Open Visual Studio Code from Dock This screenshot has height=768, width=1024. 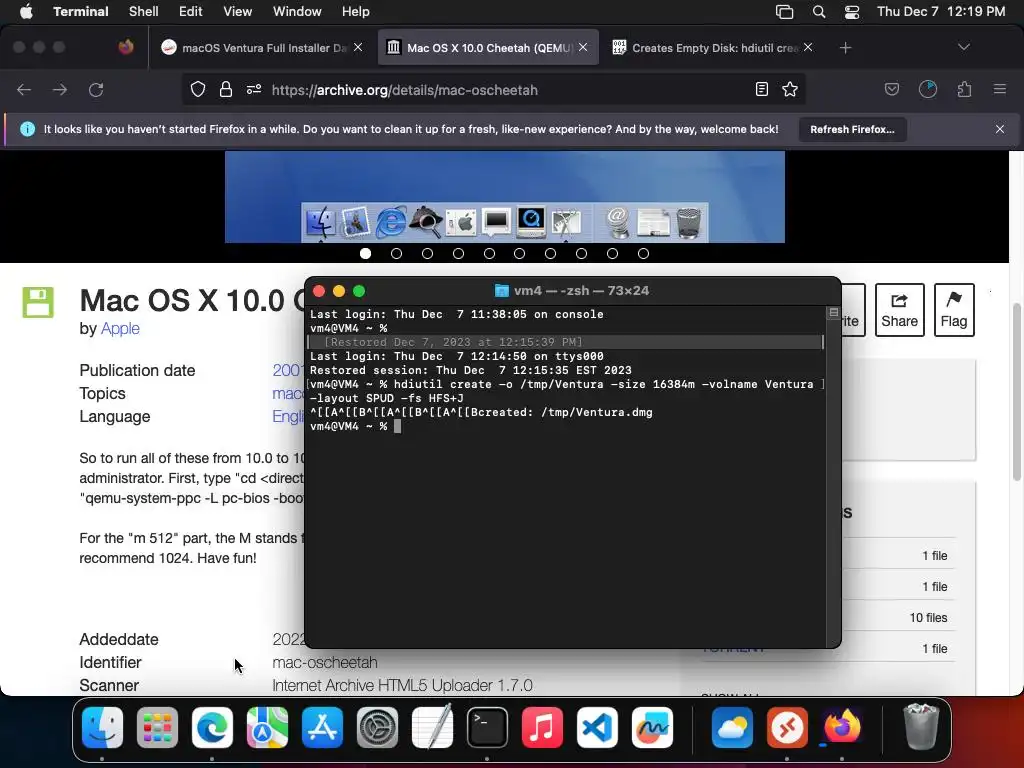pos(597,728)
